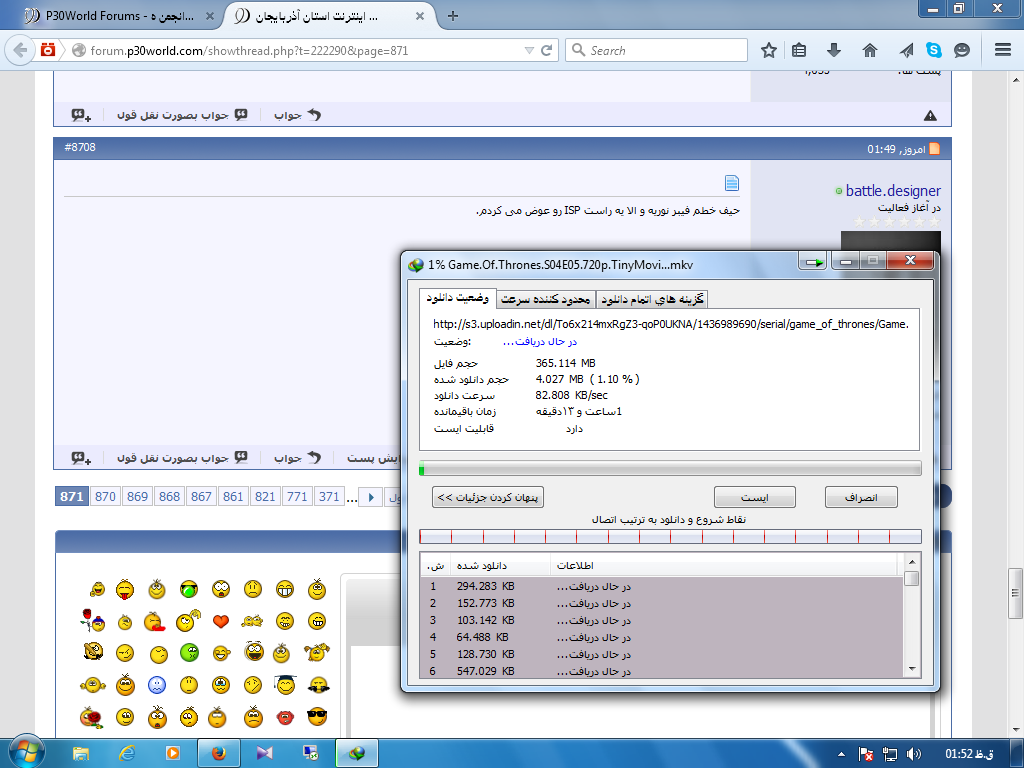Go to page 371

pyautogui.click(x=329, y=497)
